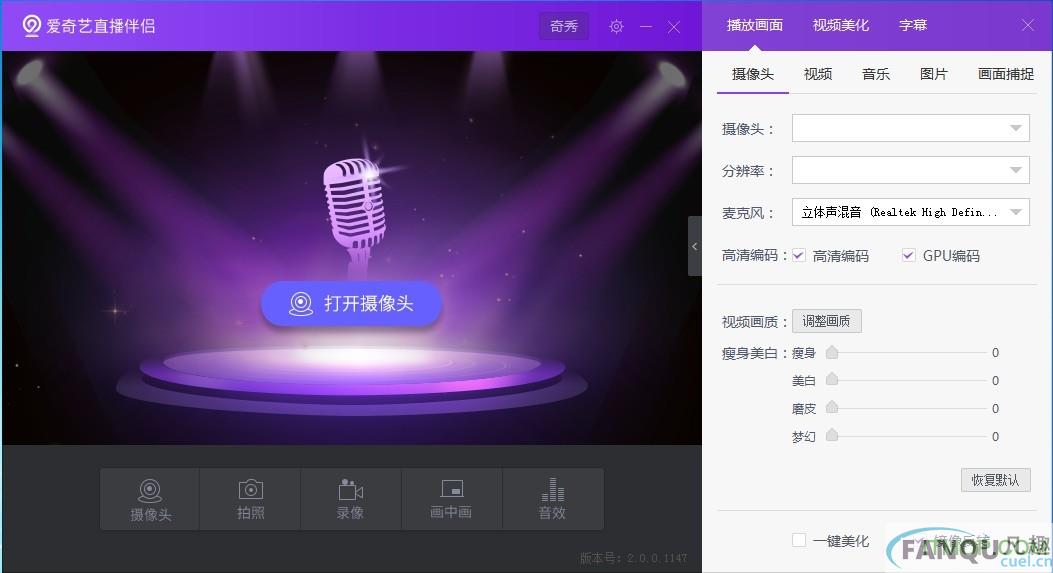Click the 调整画质 button

click(x=827, y=321)
